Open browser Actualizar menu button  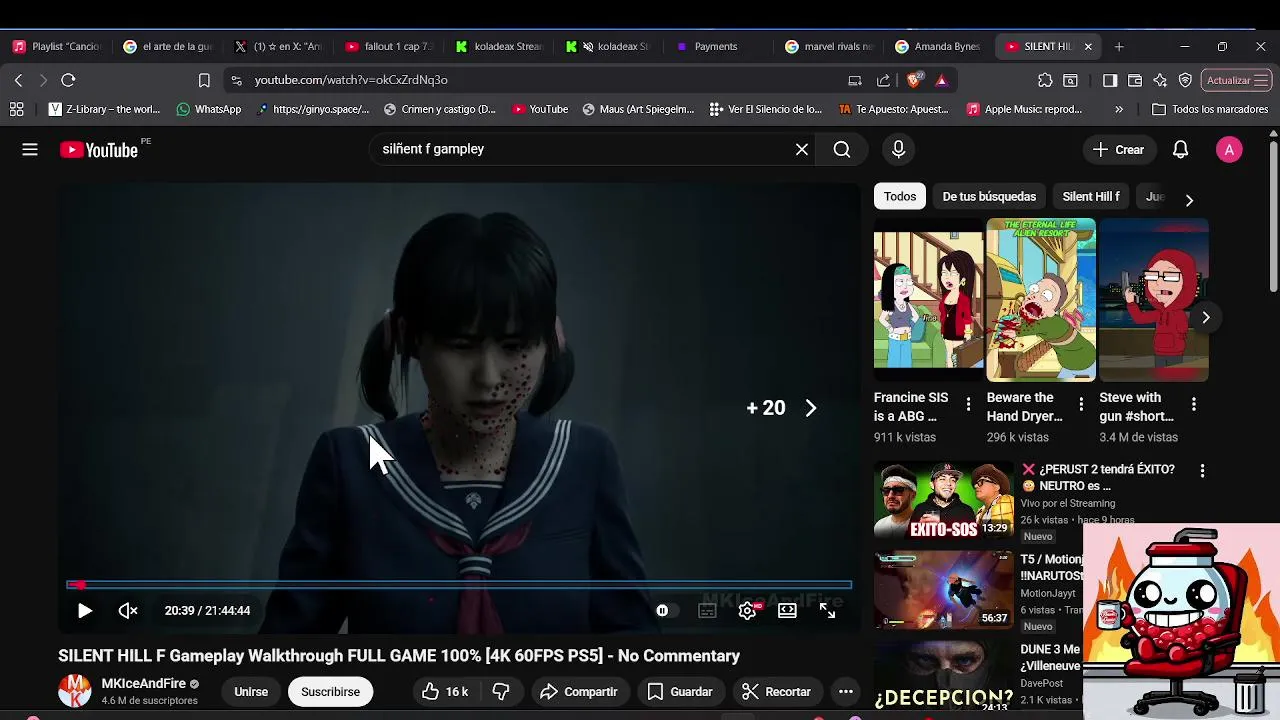[1238, 80]
